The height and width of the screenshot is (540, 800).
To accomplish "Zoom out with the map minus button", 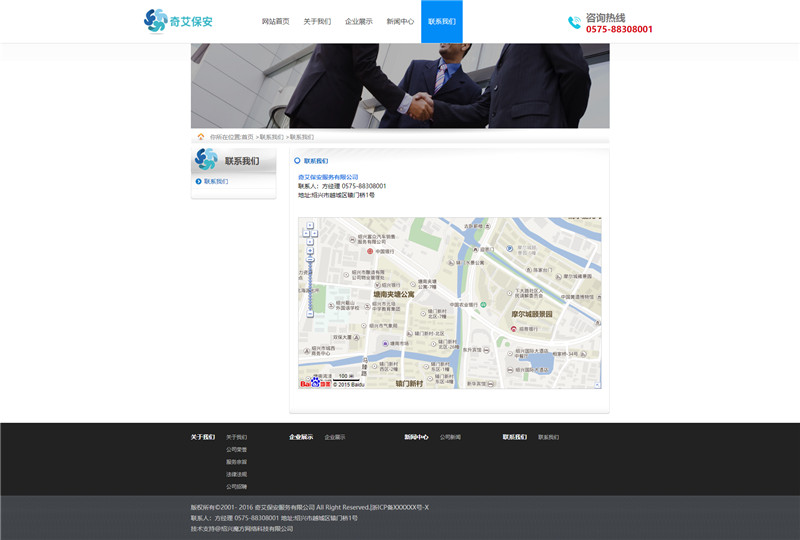I will click(x=310, y=313).
